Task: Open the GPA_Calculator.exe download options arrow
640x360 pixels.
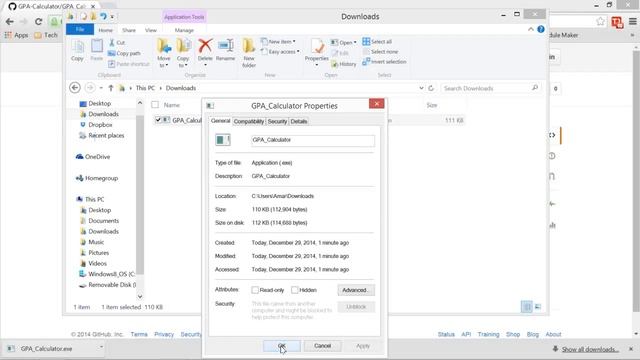Action: click(101, 347)
